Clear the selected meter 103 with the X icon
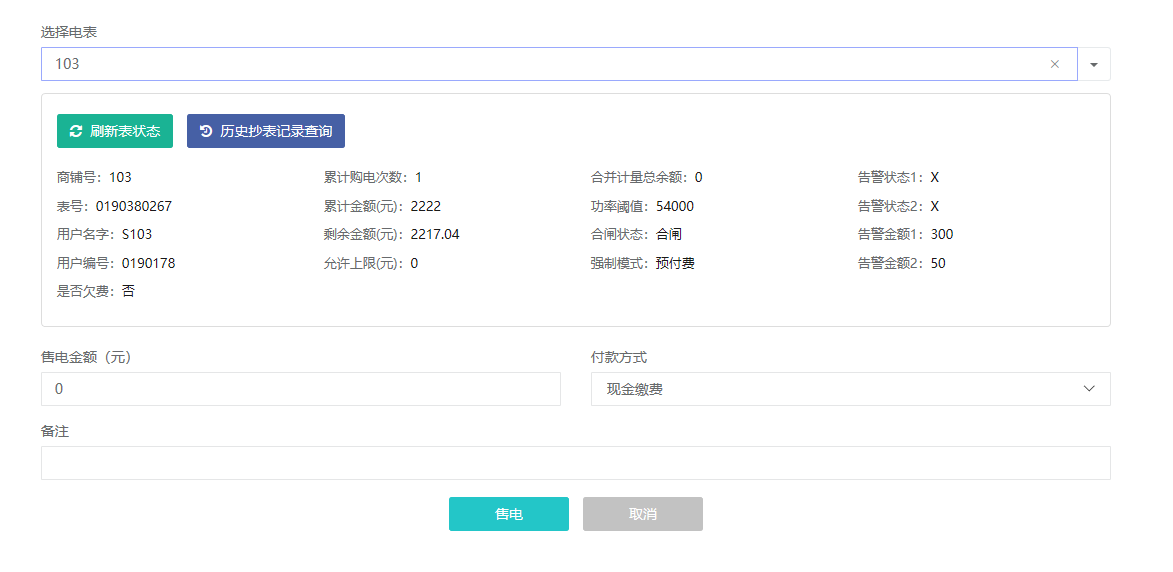1173x572 pixels. 1054,64
